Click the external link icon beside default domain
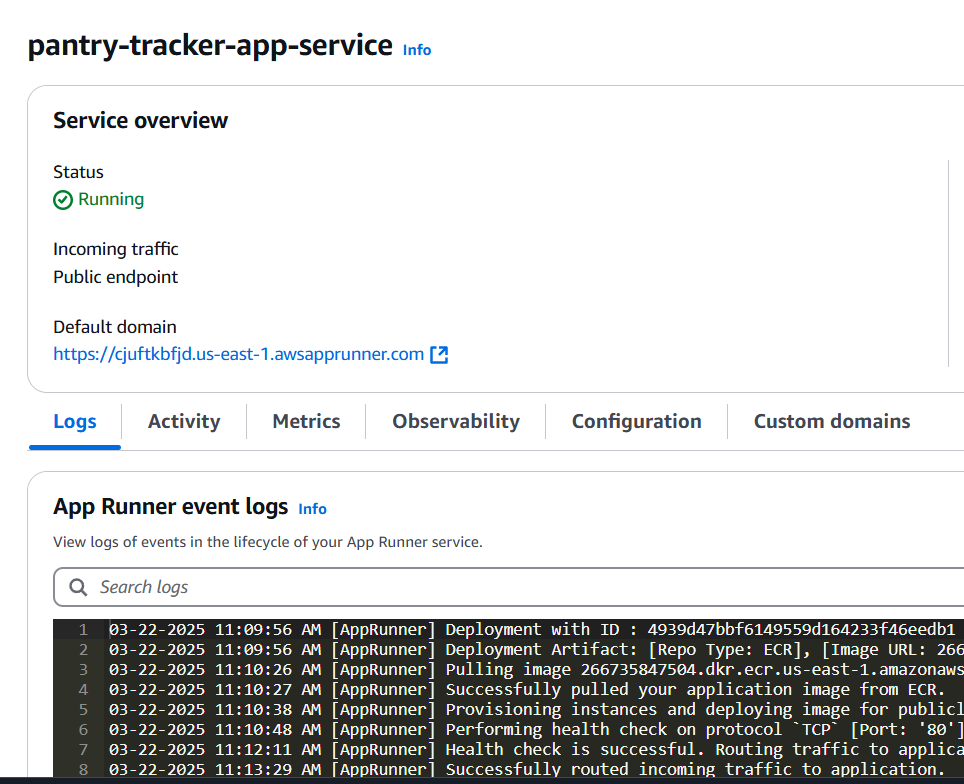 pyautogui.click(x=439, y=355)
